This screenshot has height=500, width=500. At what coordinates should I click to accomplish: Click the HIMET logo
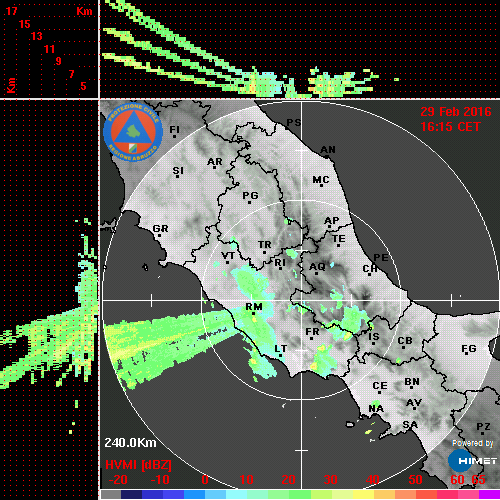473,461
